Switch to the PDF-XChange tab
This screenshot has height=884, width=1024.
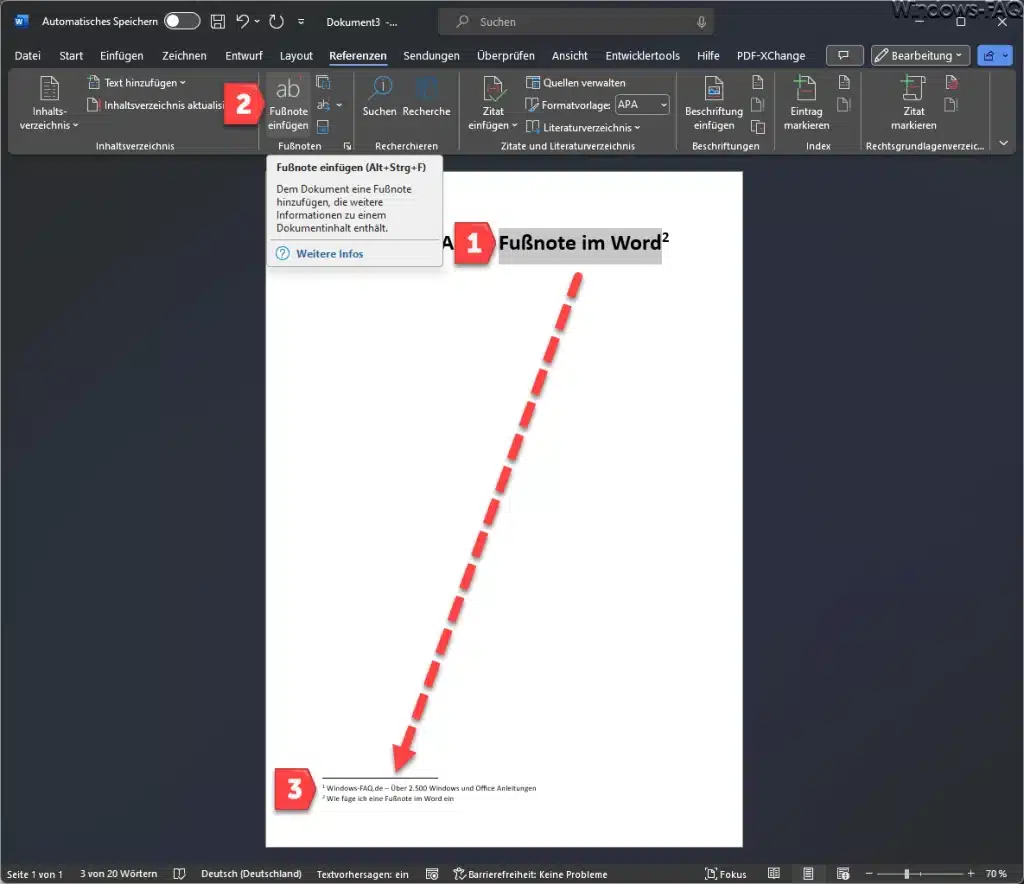[771, 55]
